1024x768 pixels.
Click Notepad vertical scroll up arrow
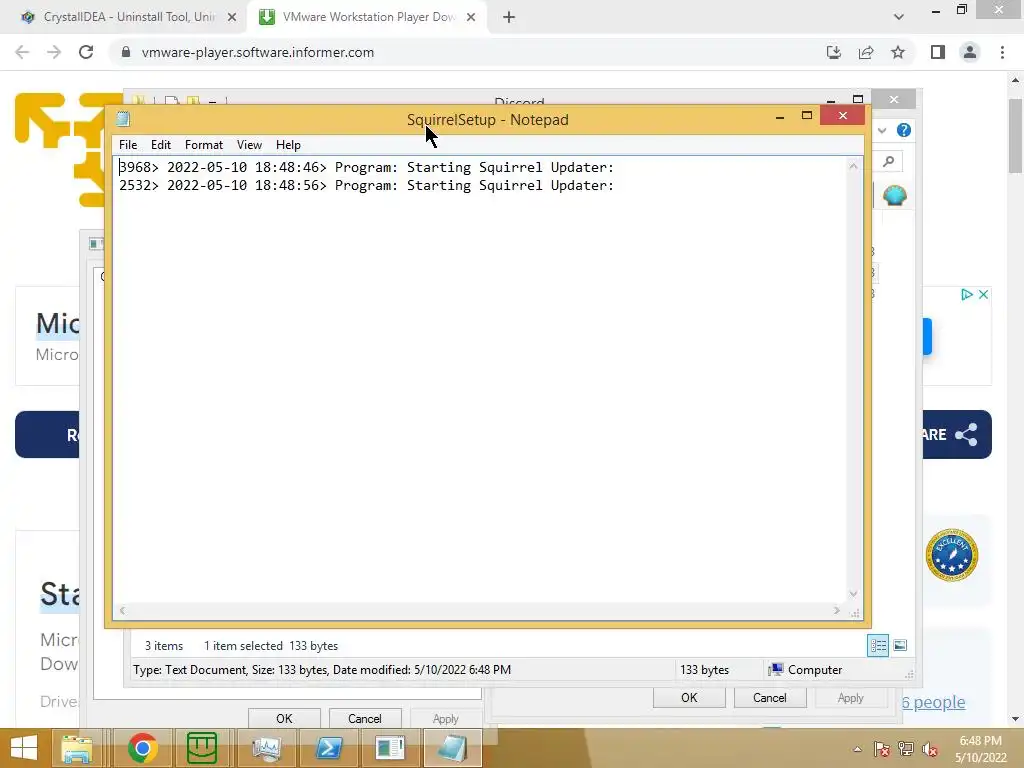coord(854,167)
